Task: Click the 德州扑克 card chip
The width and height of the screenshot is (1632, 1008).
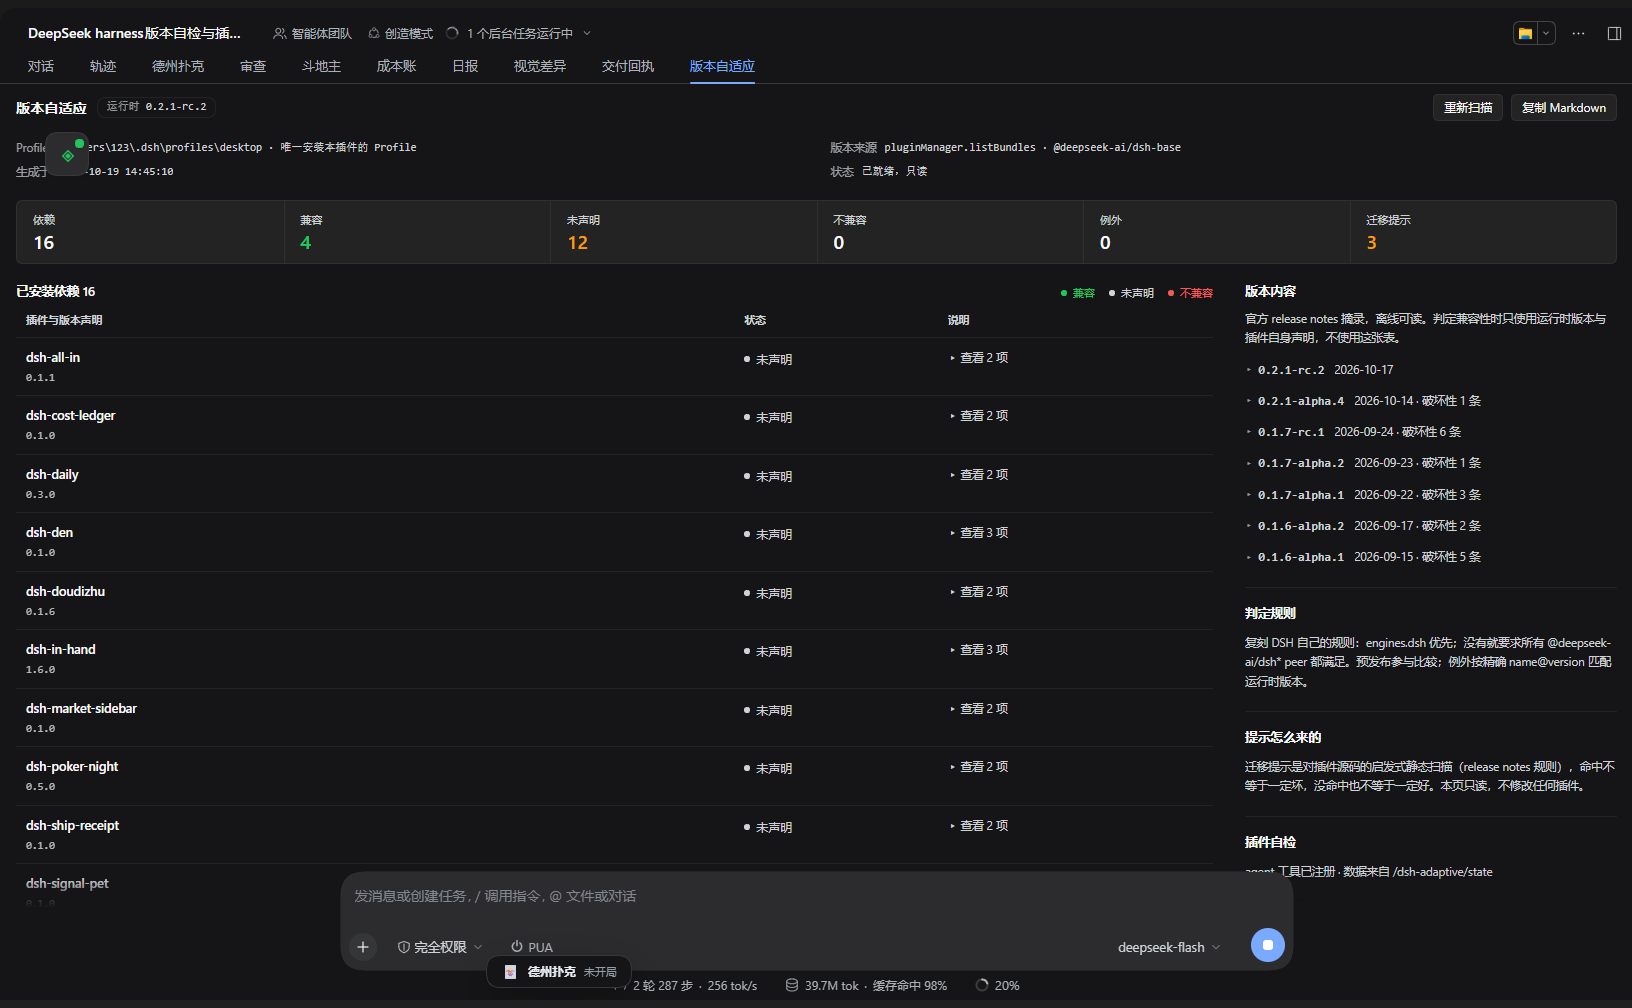Action: tap(559, 972)
